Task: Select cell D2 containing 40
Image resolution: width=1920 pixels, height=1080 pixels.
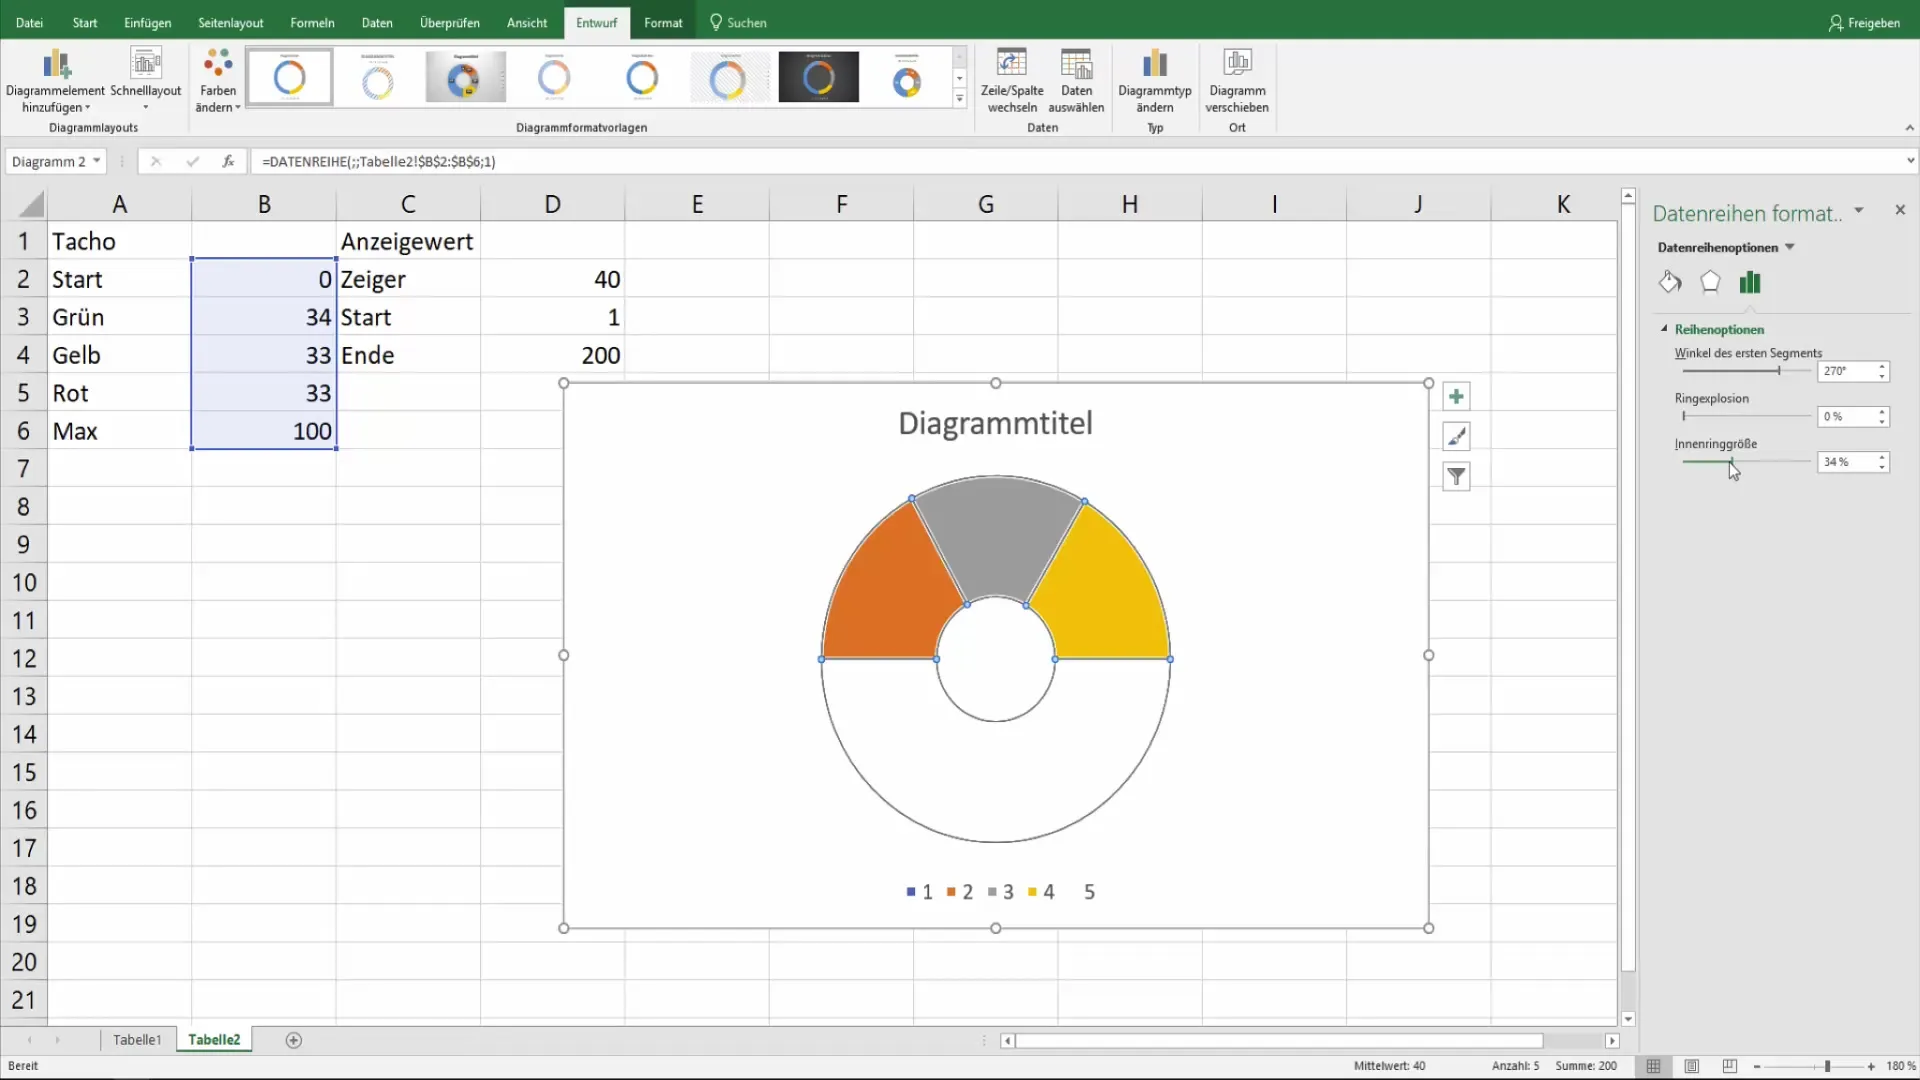Action: pyautogui.click(x=552, y=279)
